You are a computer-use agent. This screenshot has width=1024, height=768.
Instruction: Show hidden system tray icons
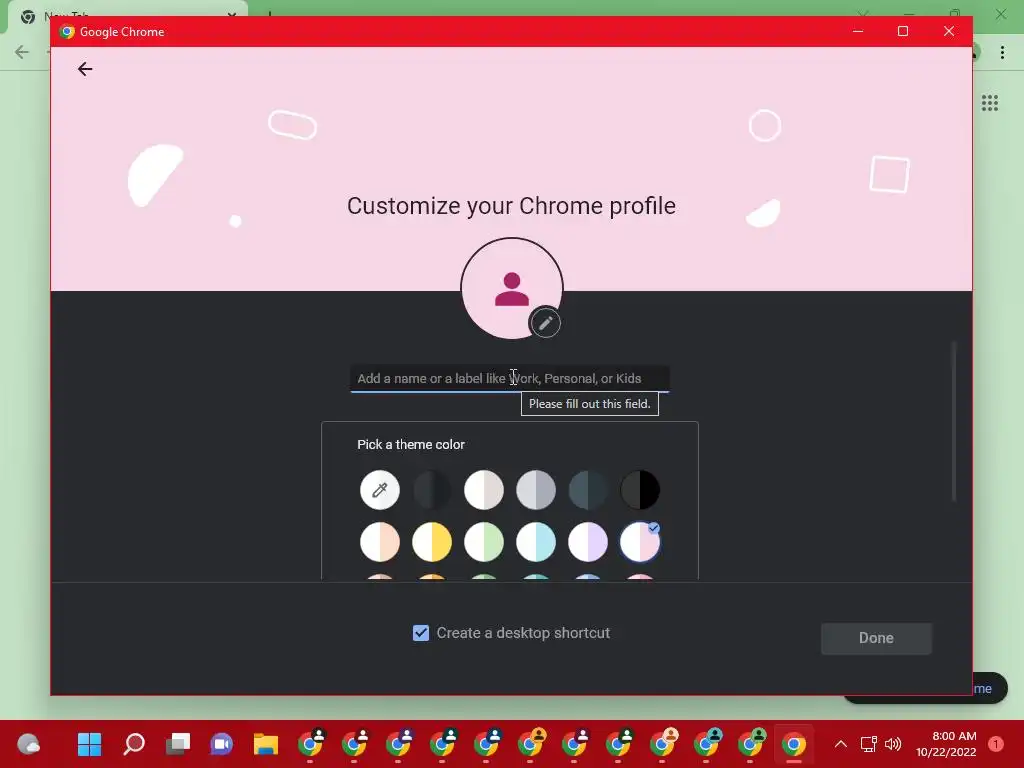pos(841,744)
